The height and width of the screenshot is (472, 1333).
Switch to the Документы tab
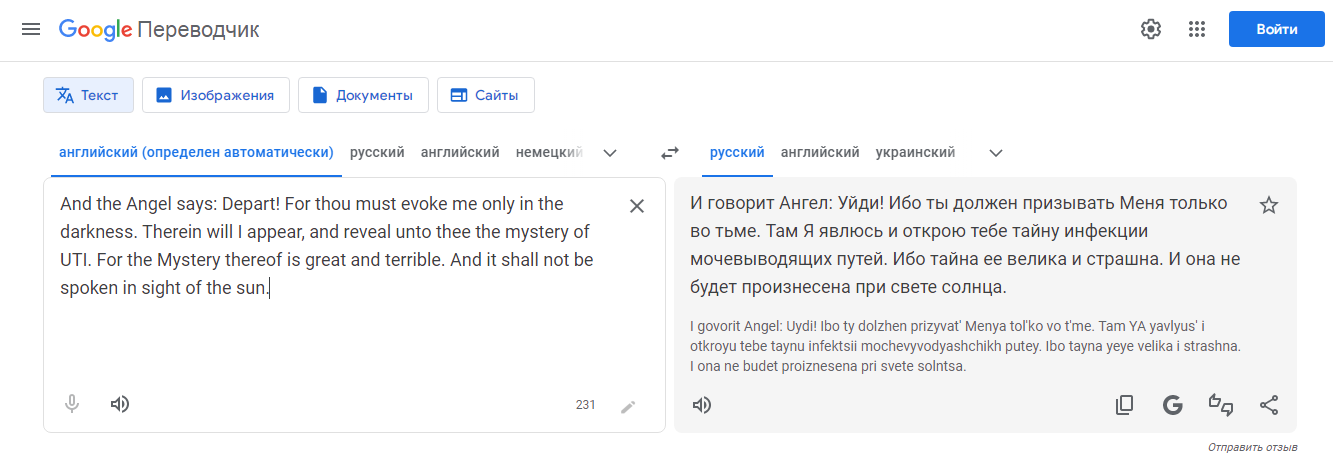coord(363,95)
